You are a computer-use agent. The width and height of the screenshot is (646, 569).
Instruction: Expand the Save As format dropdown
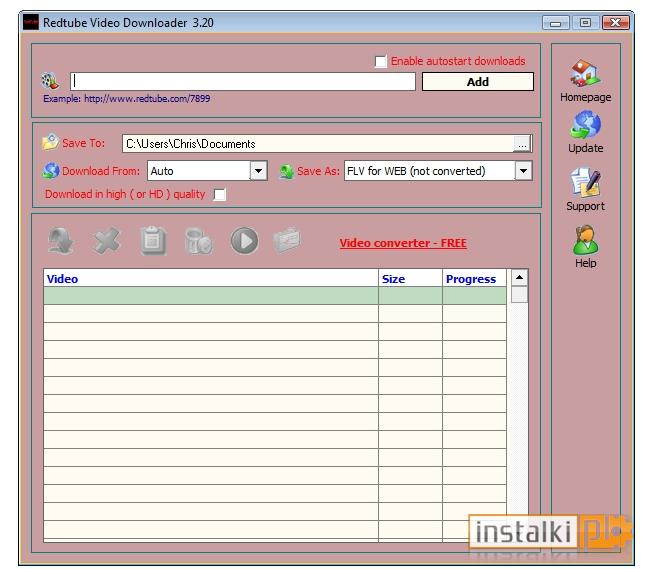tap(523, 171)
